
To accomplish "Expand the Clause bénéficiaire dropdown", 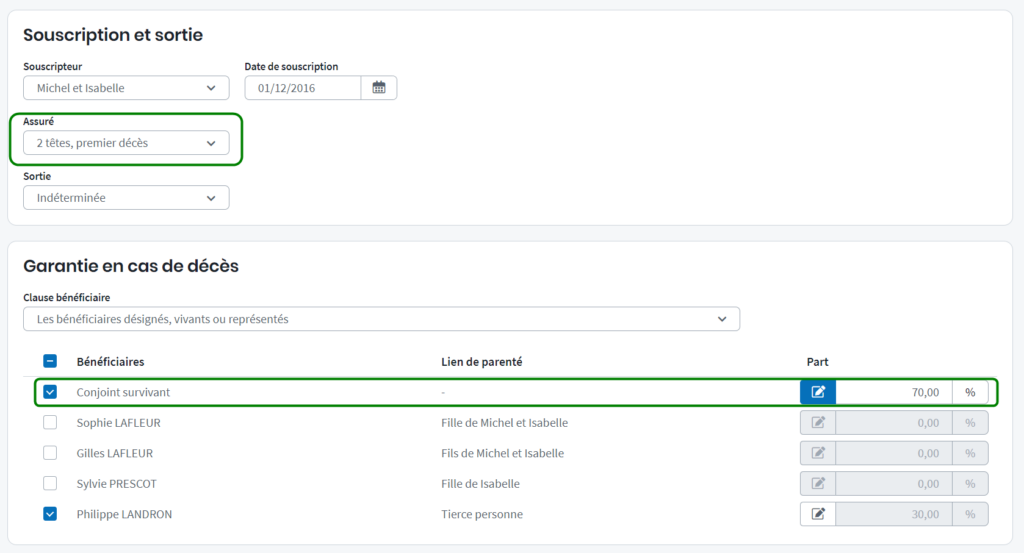I will point(380,319).
